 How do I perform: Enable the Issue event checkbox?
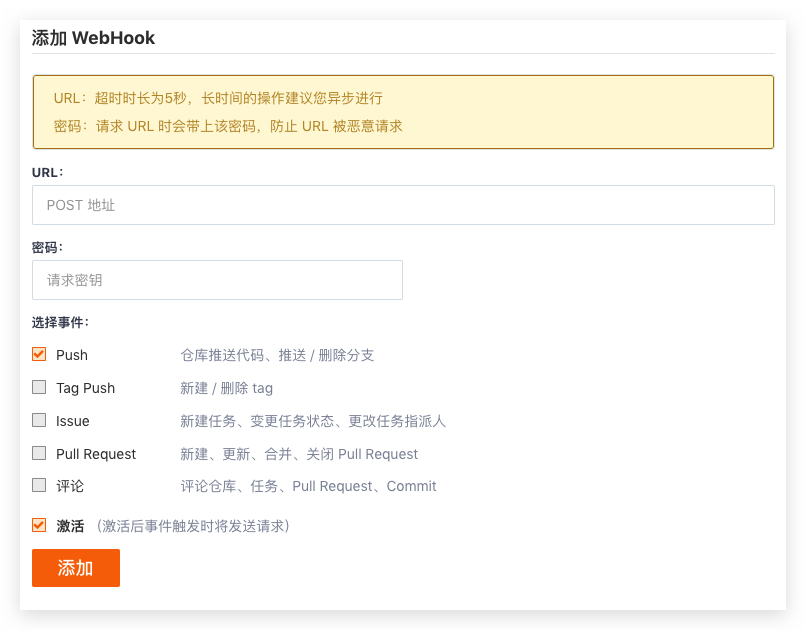(38, 421)
